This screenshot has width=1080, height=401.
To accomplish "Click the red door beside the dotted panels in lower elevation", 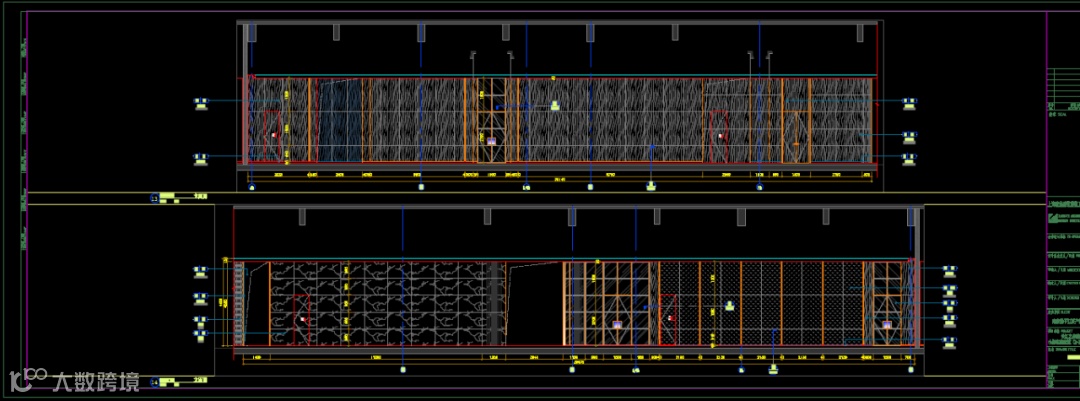I will pos(667,319).
